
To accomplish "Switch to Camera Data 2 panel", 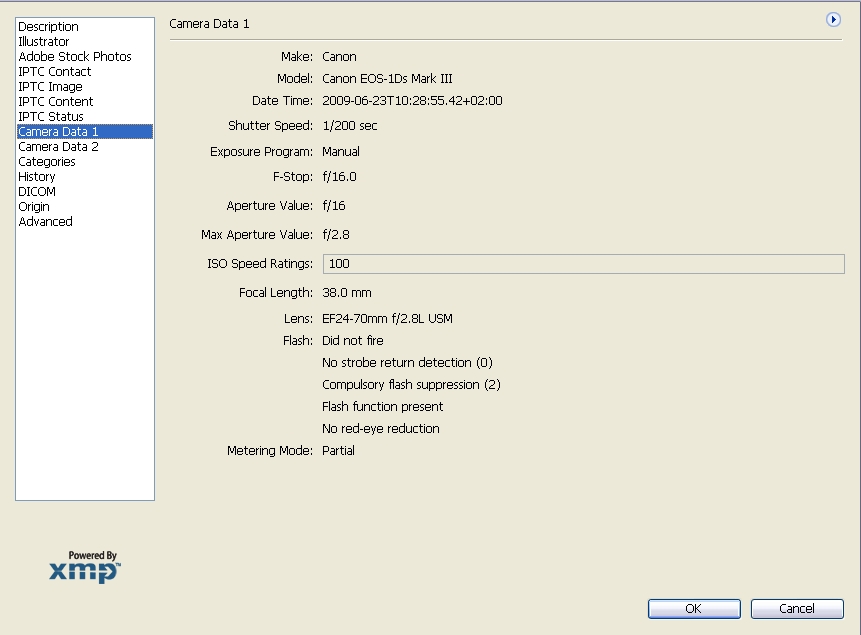I will [58, 147].
